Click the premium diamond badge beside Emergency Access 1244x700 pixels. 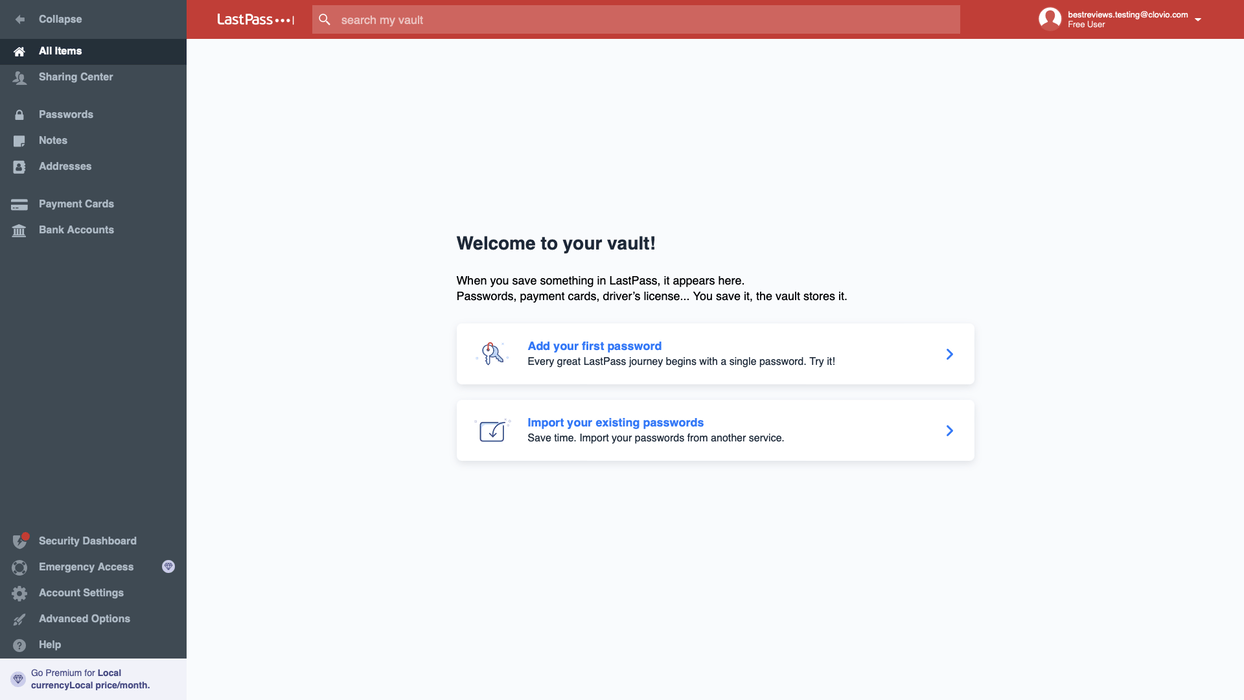pos(168,566)
